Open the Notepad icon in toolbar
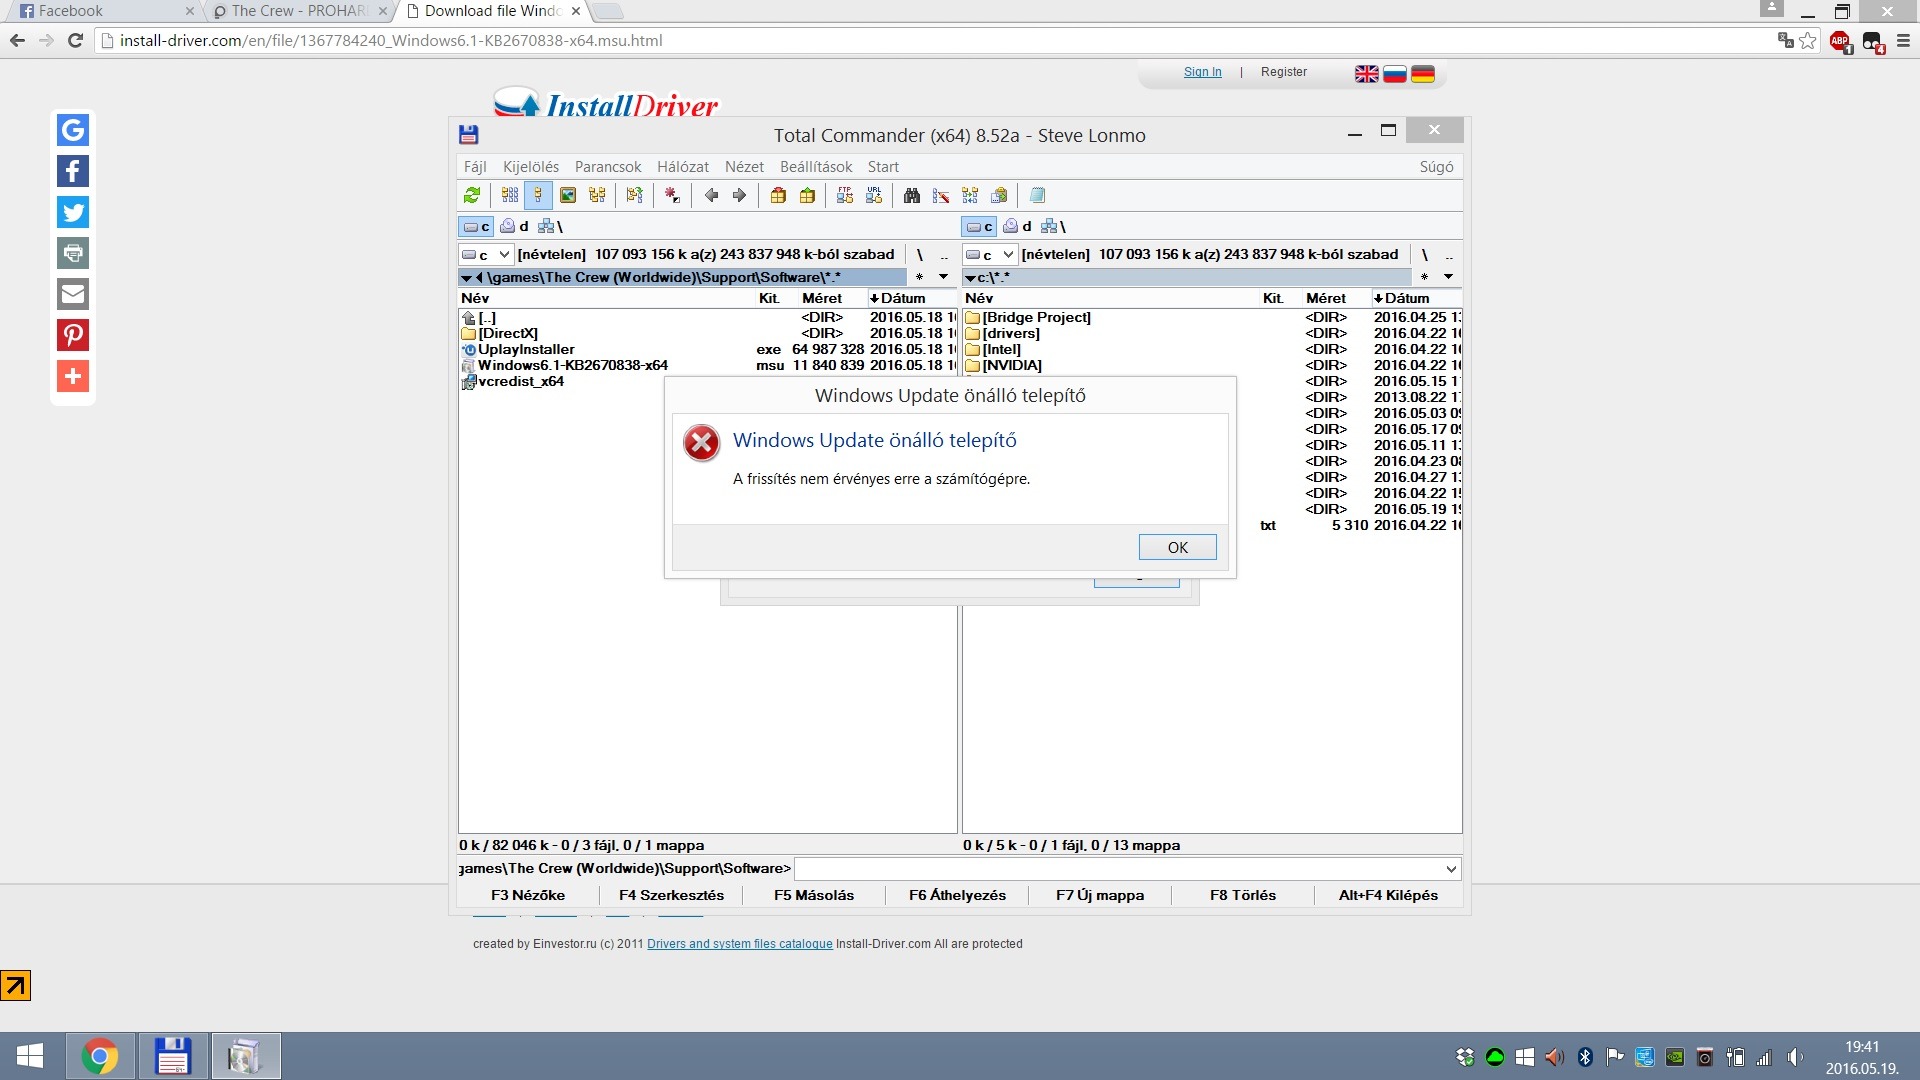The height and width of the screenshot is (1080, 1920). [1037, 196]
